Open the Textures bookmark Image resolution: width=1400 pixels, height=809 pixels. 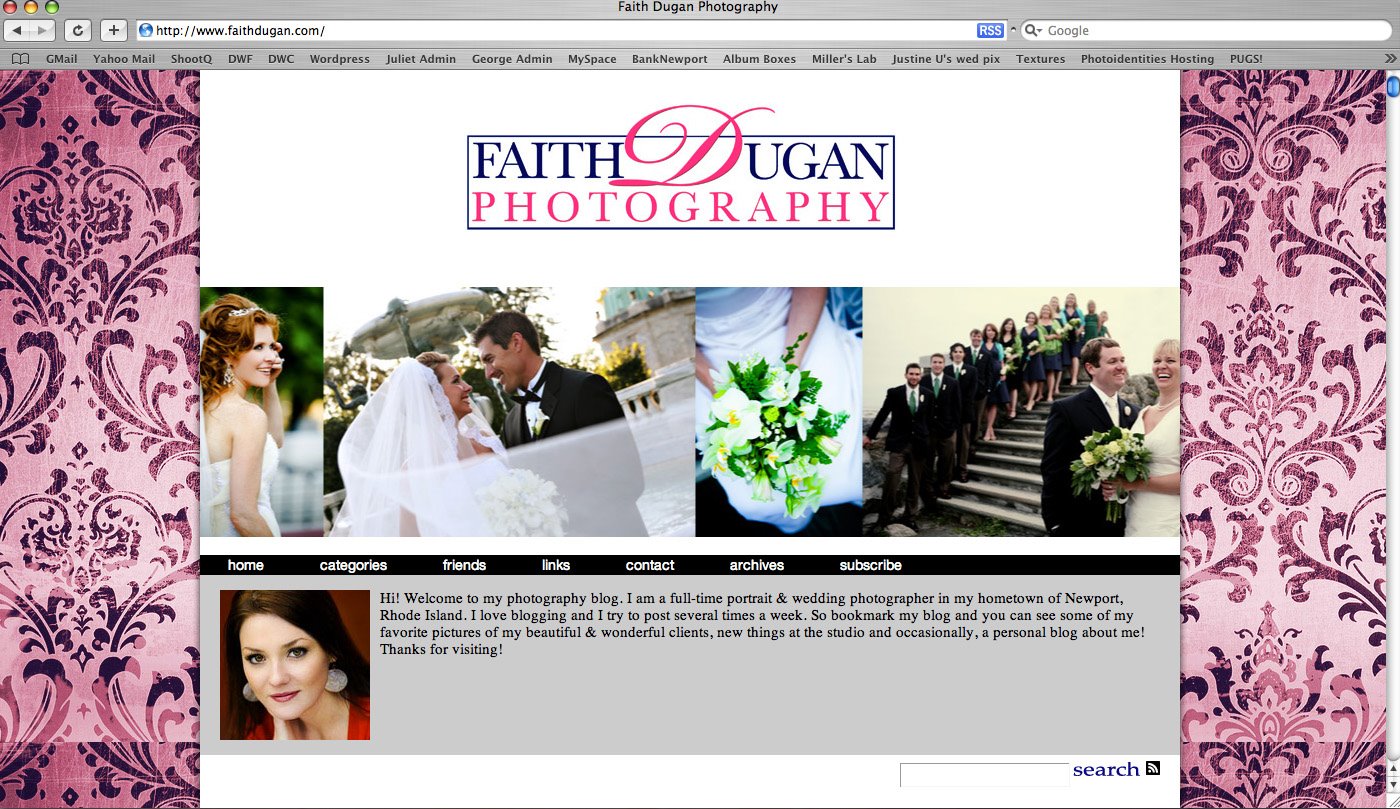(x=1040, y=59)
